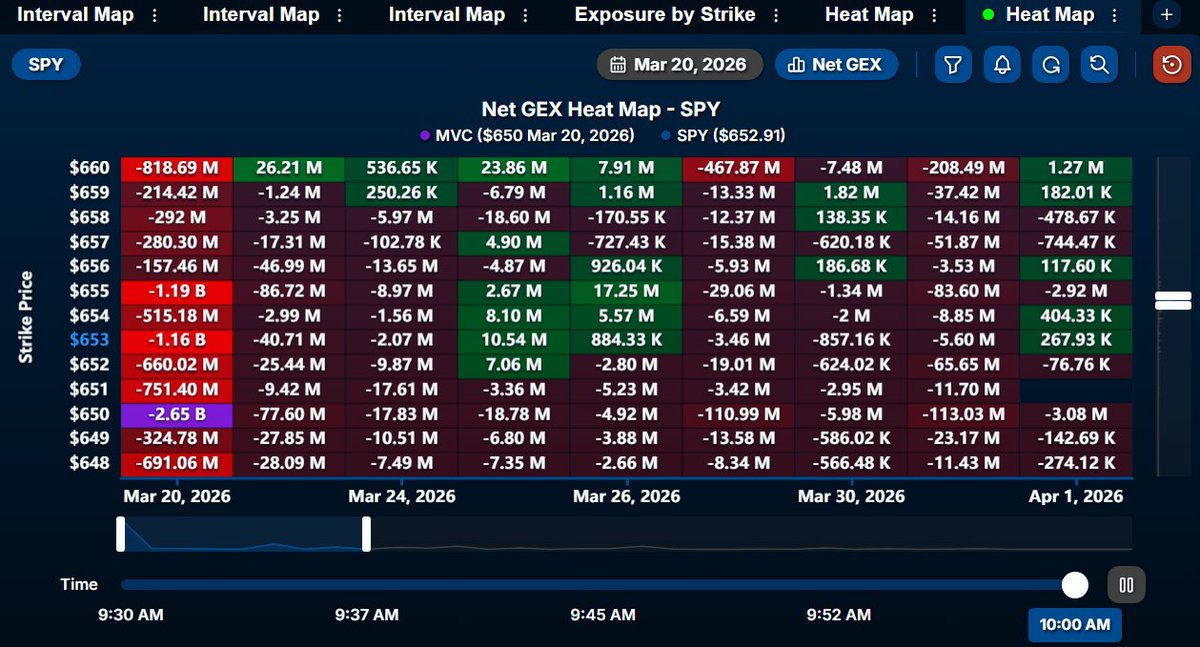Click the right handle of the date range selector
Image resolution: width=1200 pixels, height=647 pixels.
[x=366, y=533]
